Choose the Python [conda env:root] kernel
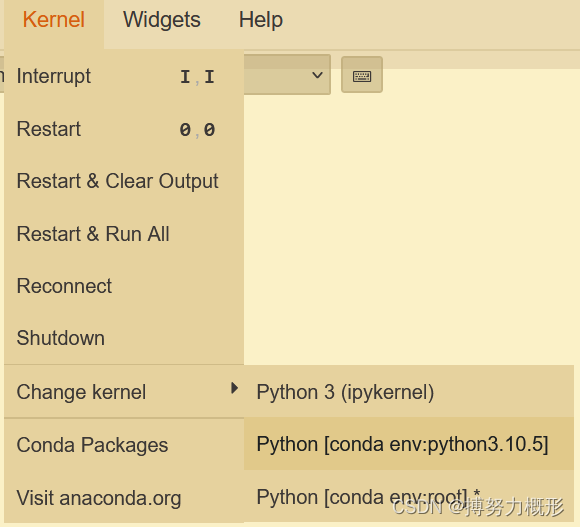 click(409, 496)
